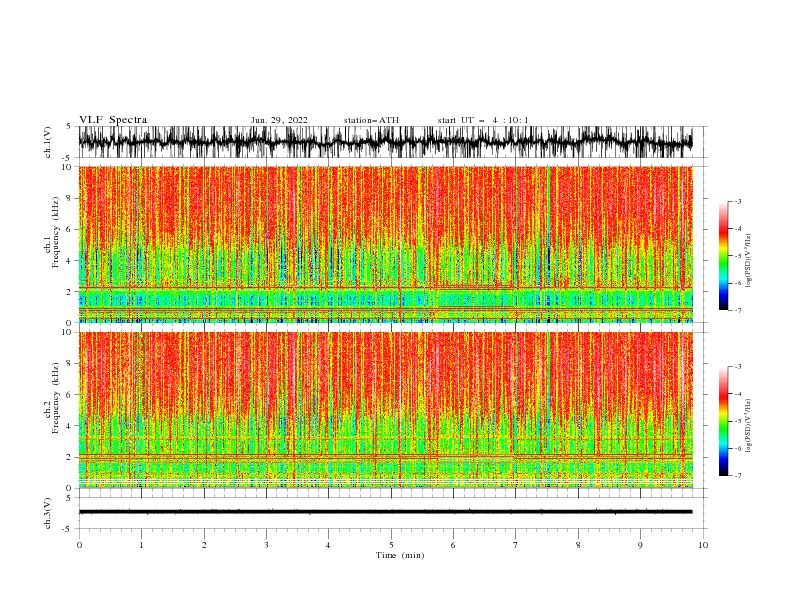Click the 'VLF Spectra' title text
This screenshot has height=612, width=792.
click(113, 120)
